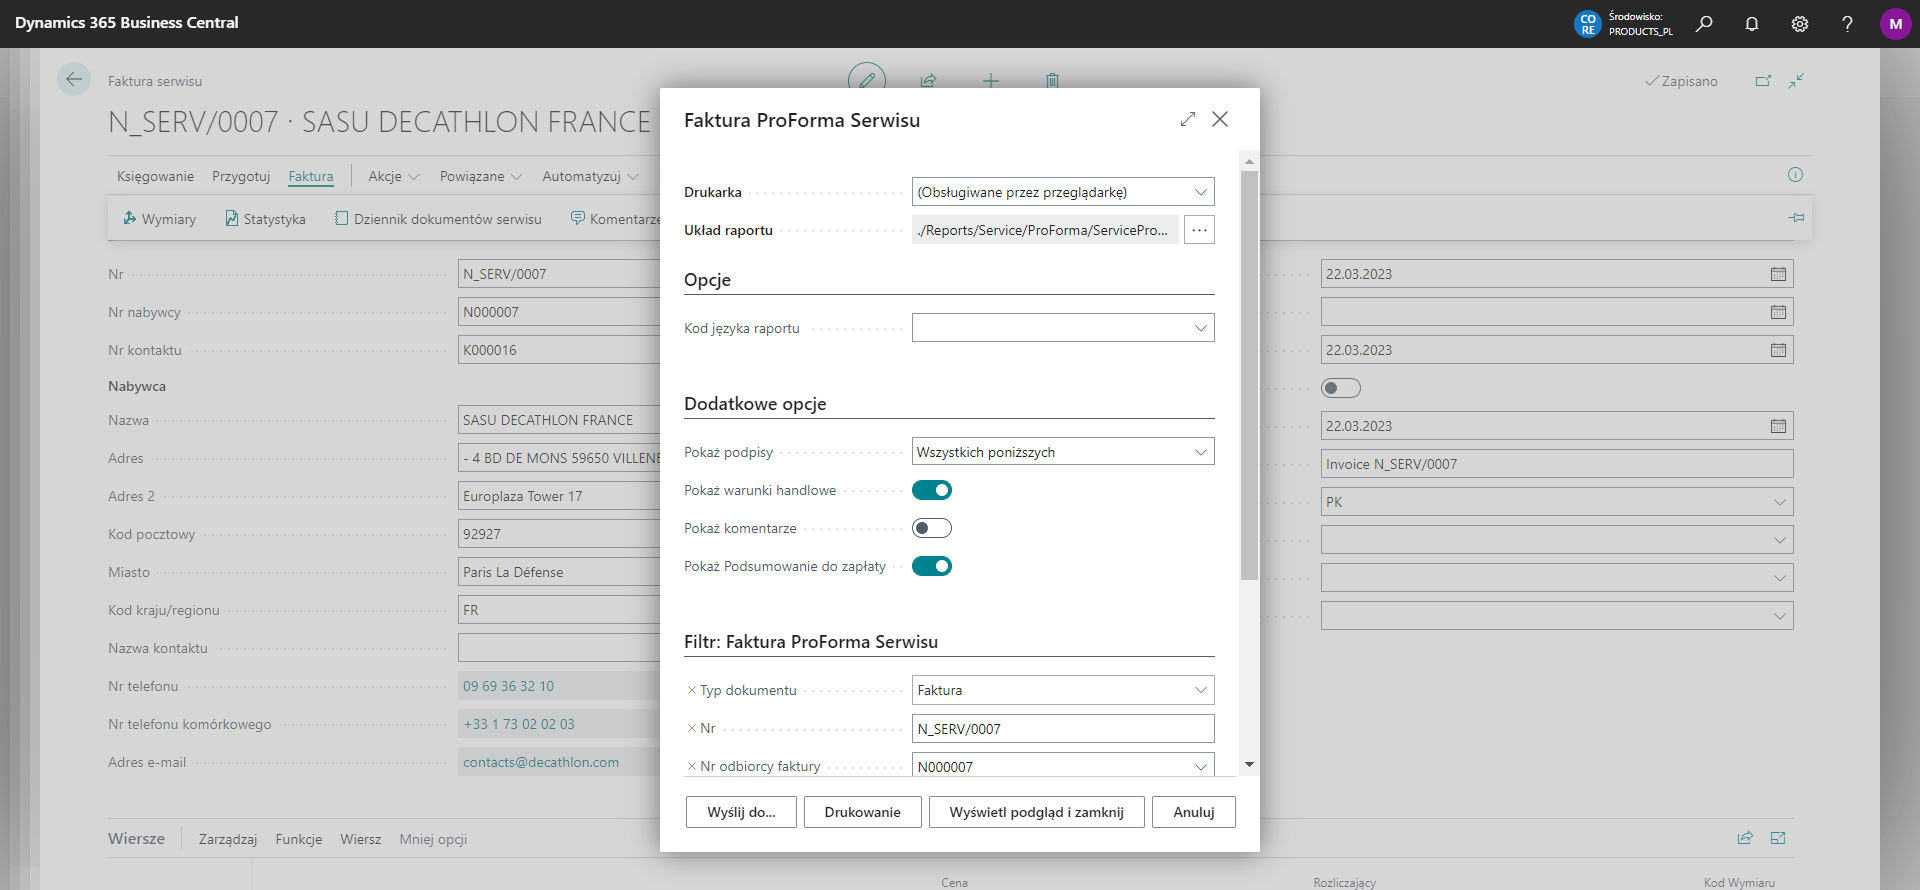The image size is (1920, 890).
Task: Open calendar for first 22.03.2023 date
Action: [x=1778, y=274]
